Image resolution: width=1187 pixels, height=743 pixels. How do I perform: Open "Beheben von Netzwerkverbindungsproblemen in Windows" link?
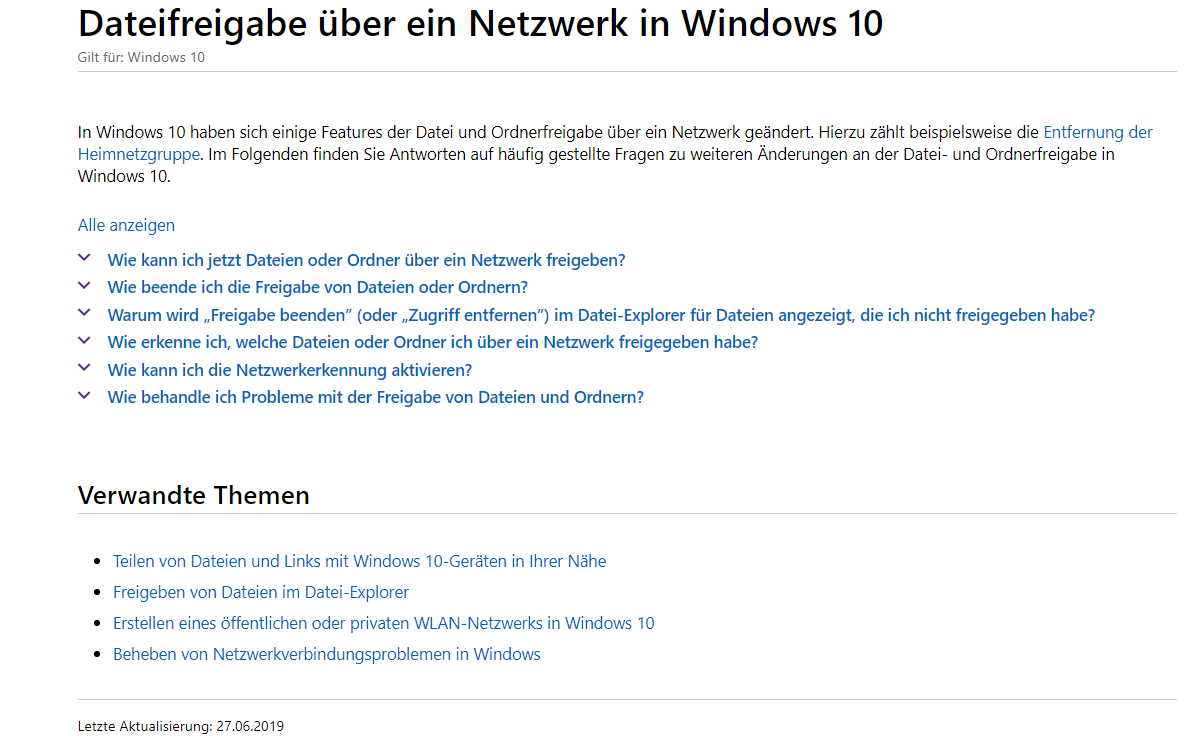(x=327, y=654)
